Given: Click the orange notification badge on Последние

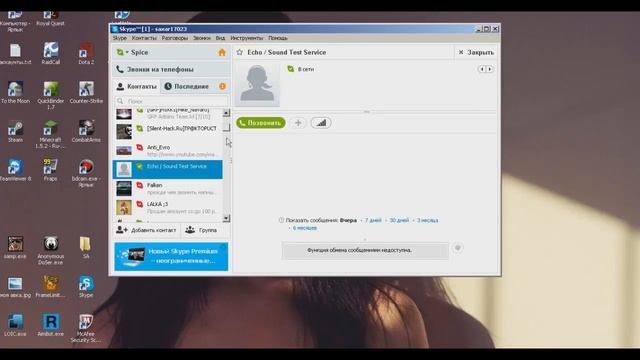Looking at the screenshot, I should [x=222, y=86].
